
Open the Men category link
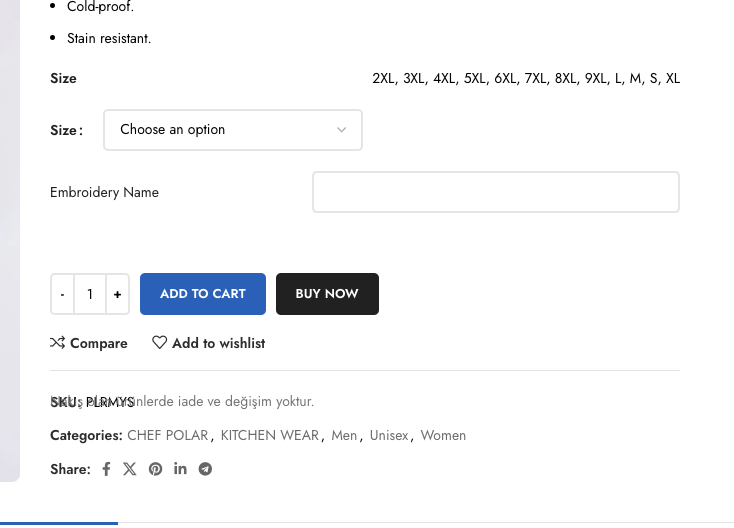(344, 435)
